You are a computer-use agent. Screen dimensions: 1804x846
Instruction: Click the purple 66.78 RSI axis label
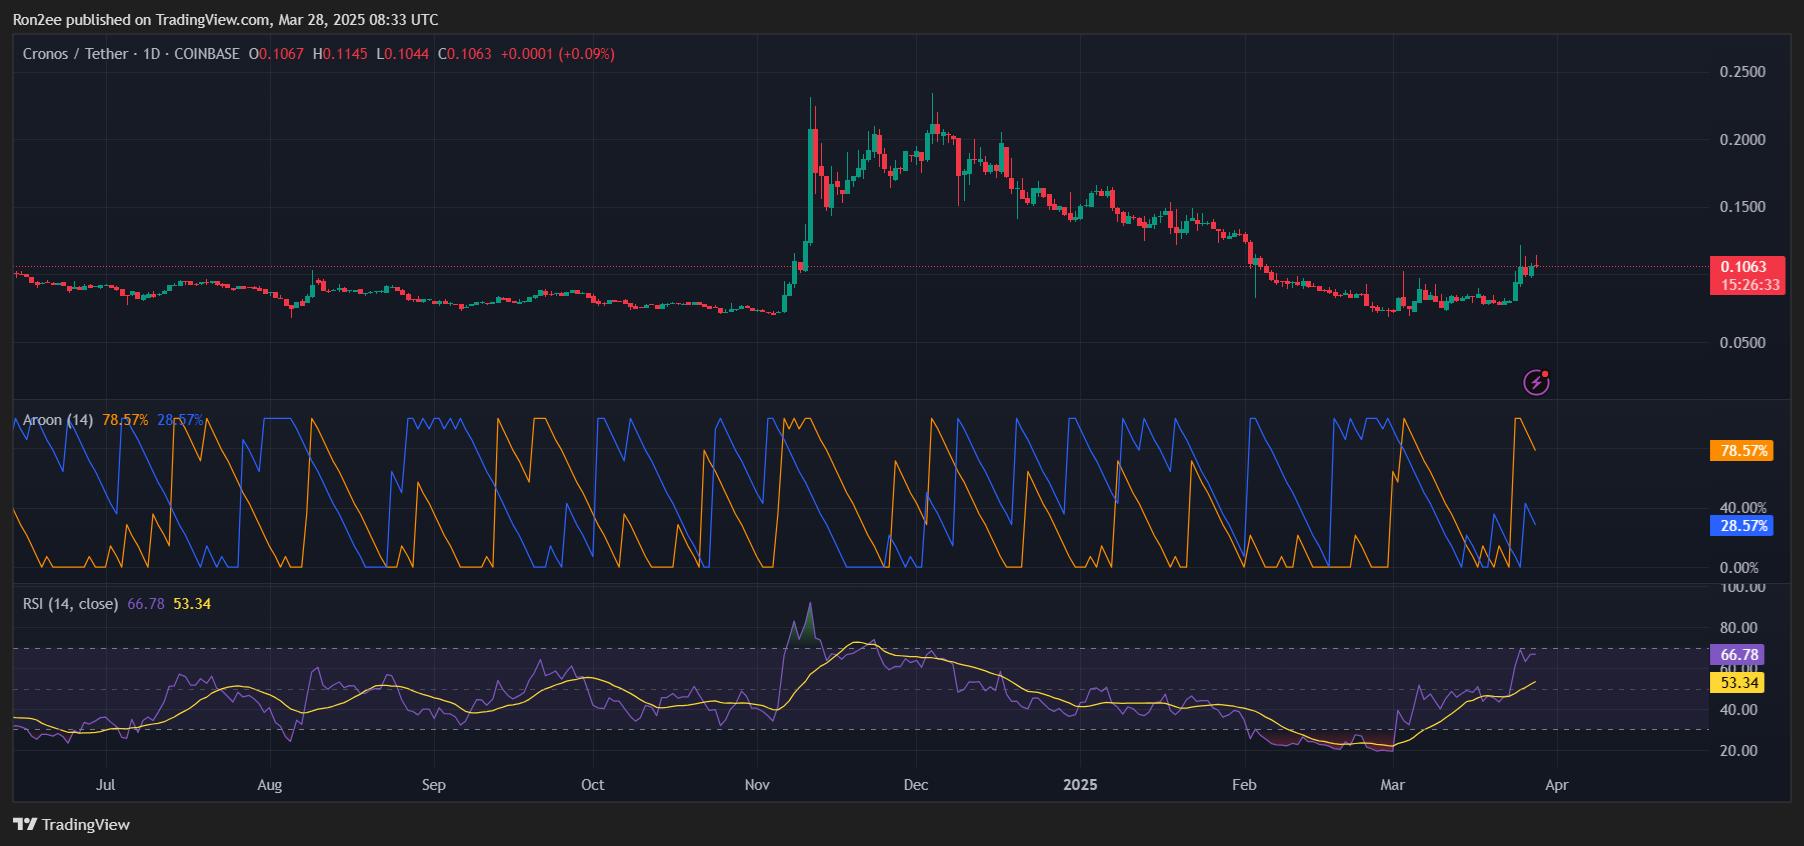[1738, 655]
